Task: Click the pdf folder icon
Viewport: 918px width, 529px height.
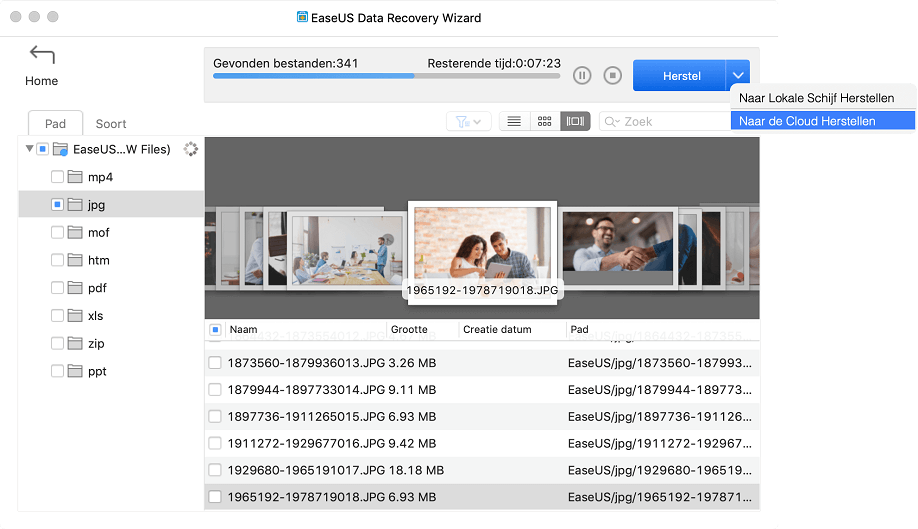Action: point(75,288)
